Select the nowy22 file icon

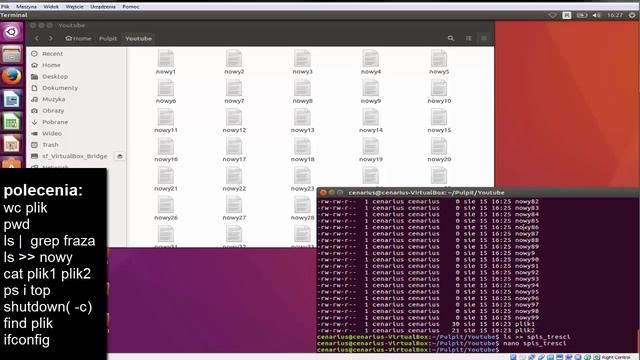234,176
